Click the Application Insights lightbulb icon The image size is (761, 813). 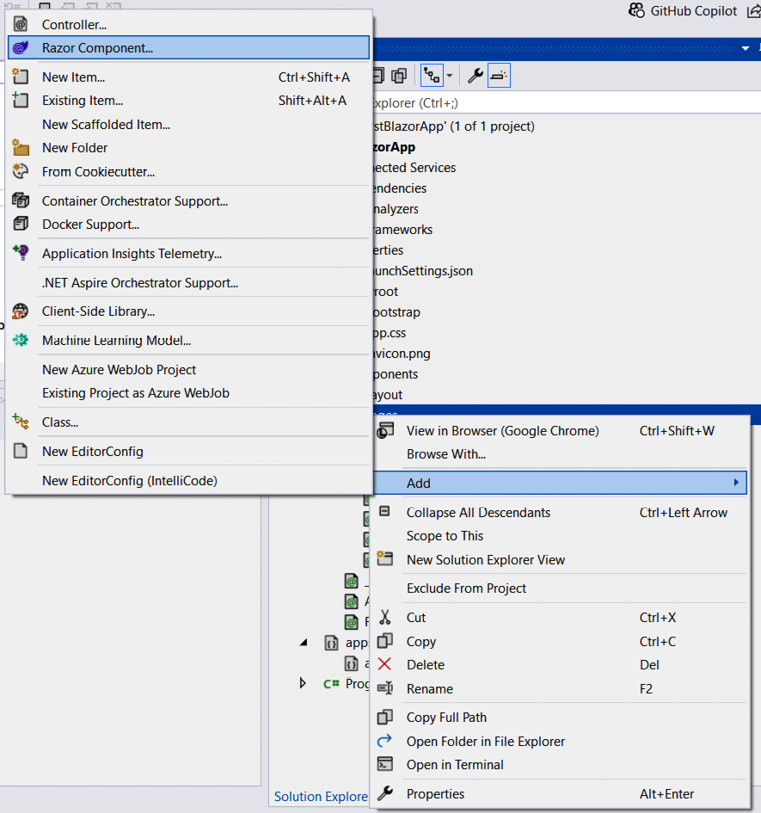20,253
